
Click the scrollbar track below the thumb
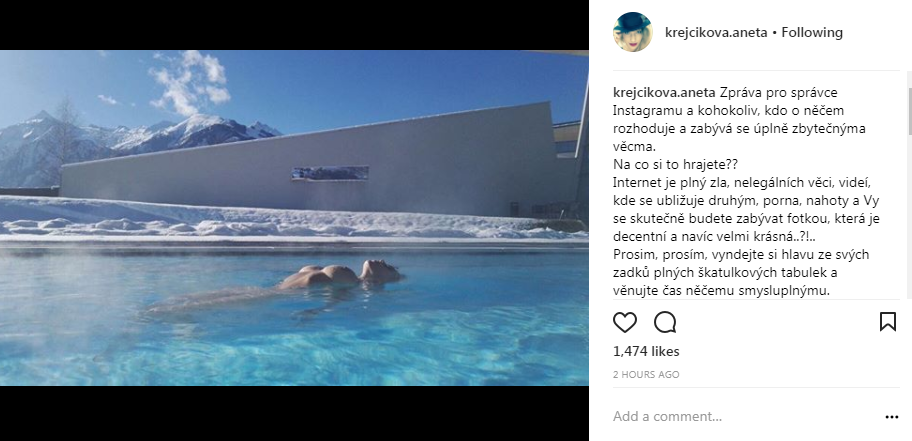coord(909,218)
